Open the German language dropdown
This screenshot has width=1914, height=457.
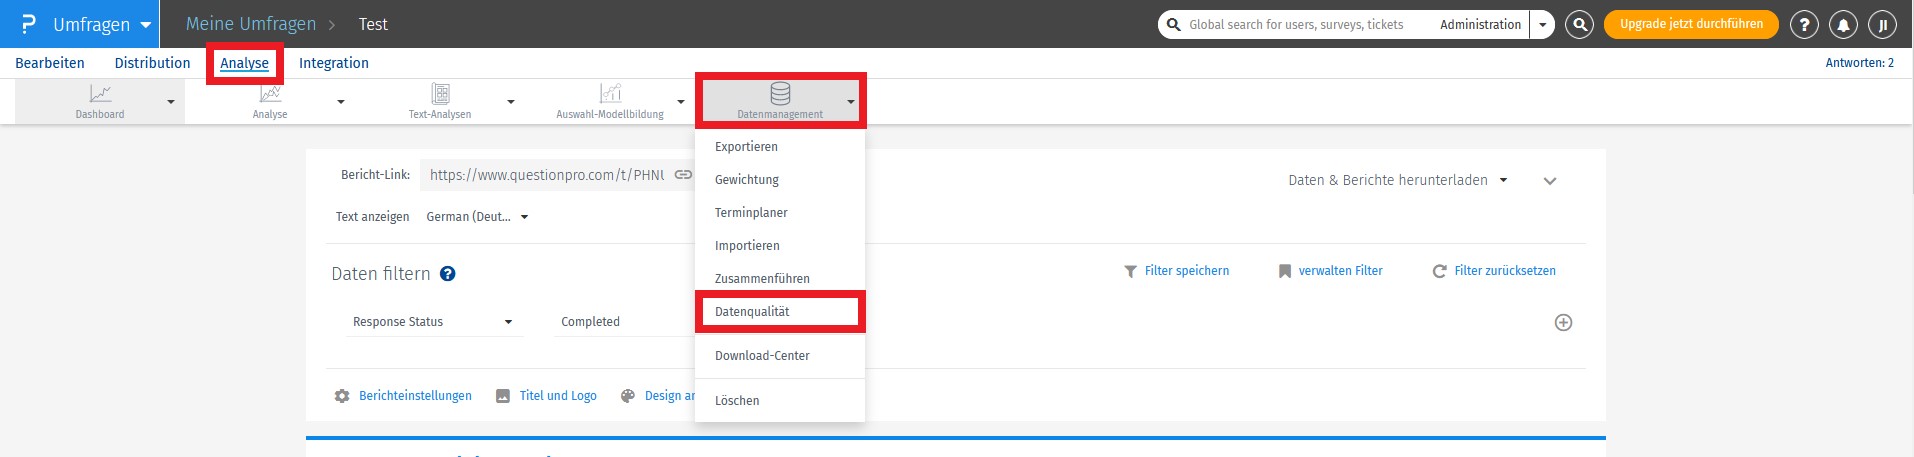coord(477,217)
